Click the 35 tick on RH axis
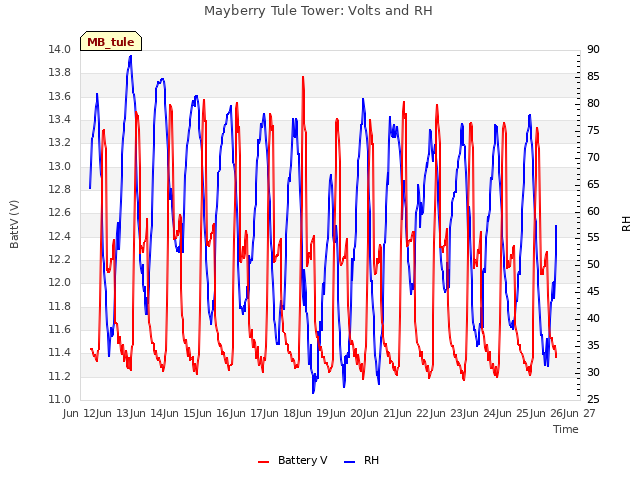The image size is (640, 480). 593,345
